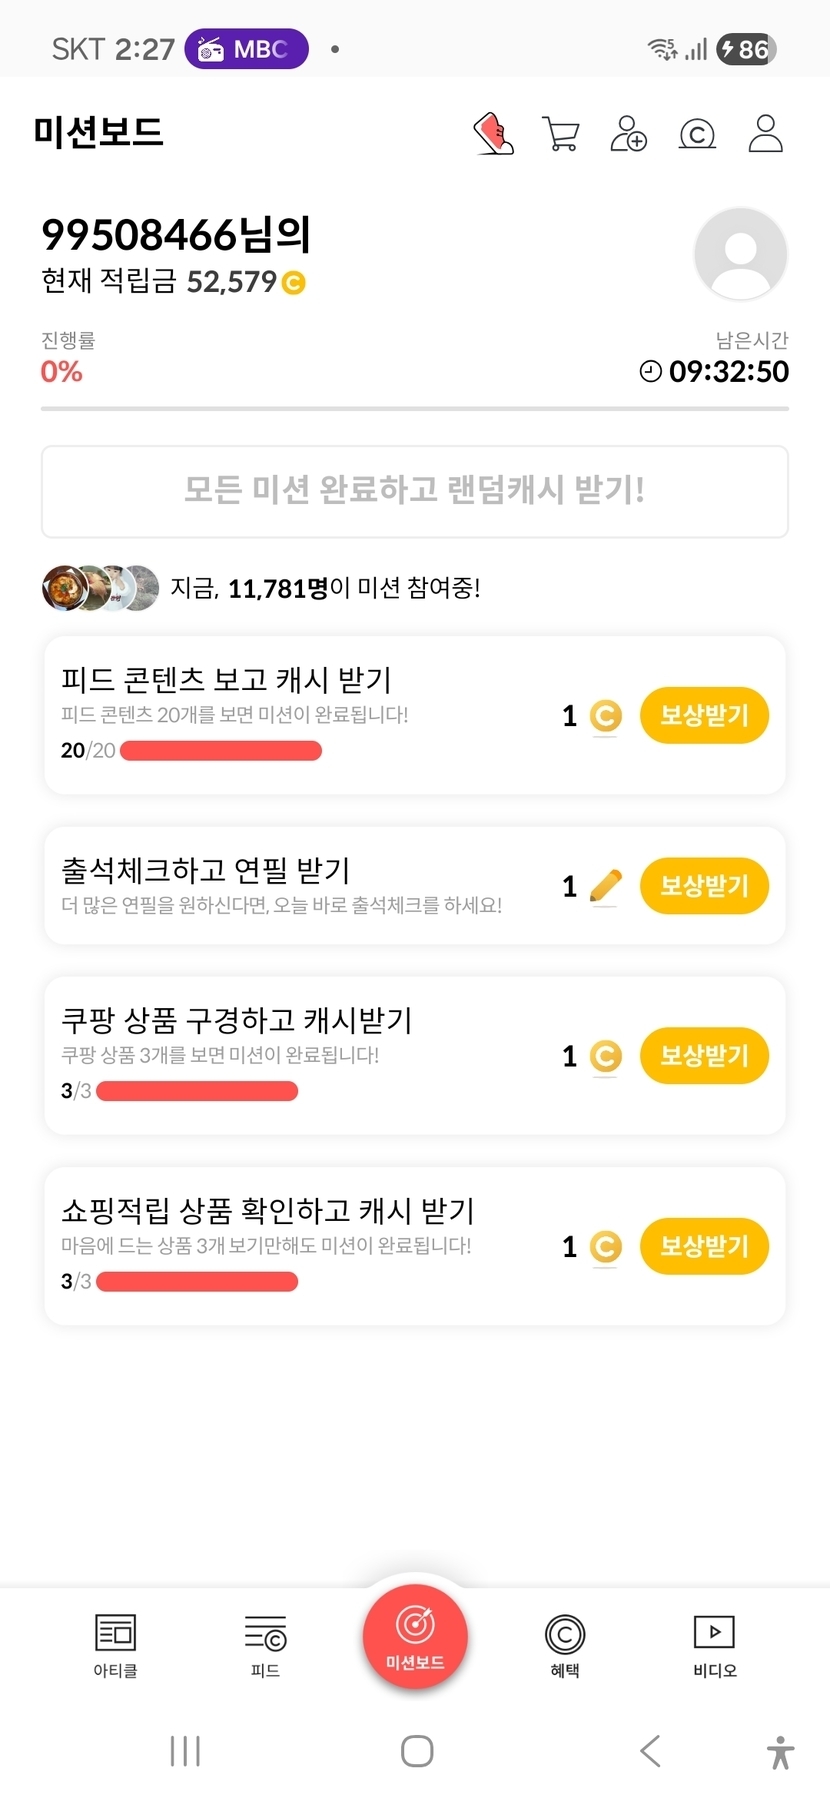The height and width of the screenshot is (1798, 830).
Task: Tap the participant avatars cluster
Action: coord(100,588)
